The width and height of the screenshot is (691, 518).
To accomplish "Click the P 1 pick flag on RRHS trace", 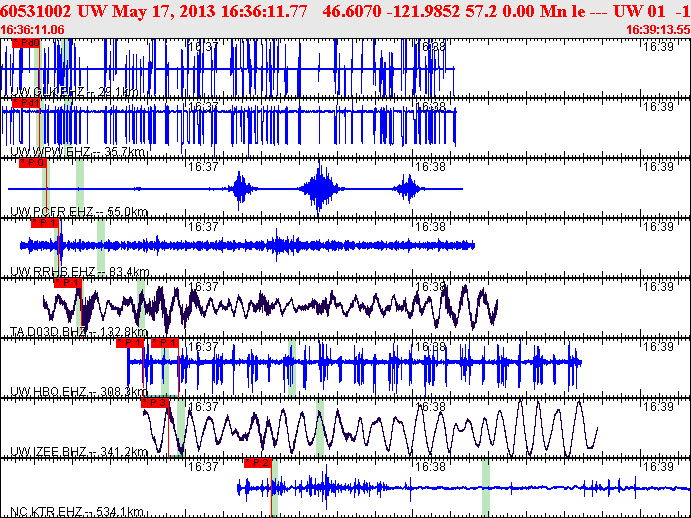I will [x=45, y=223].
